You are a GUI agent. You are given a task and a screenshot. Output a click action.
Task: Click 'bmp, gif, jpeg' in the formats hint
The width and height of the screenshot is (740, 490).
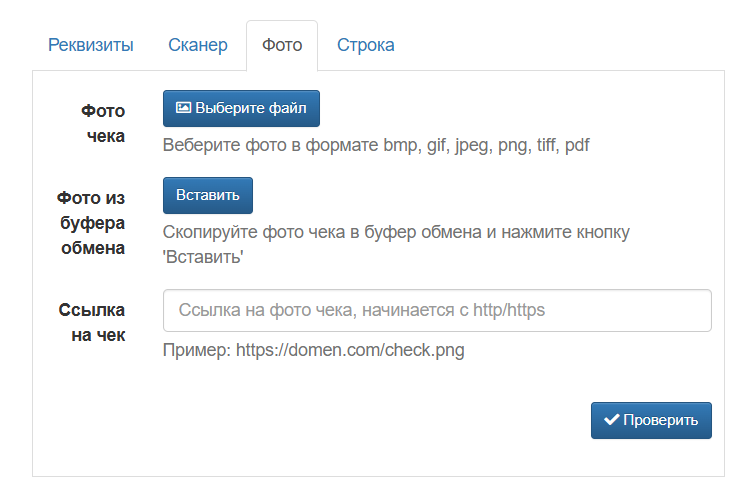click(x=436, y=145)
